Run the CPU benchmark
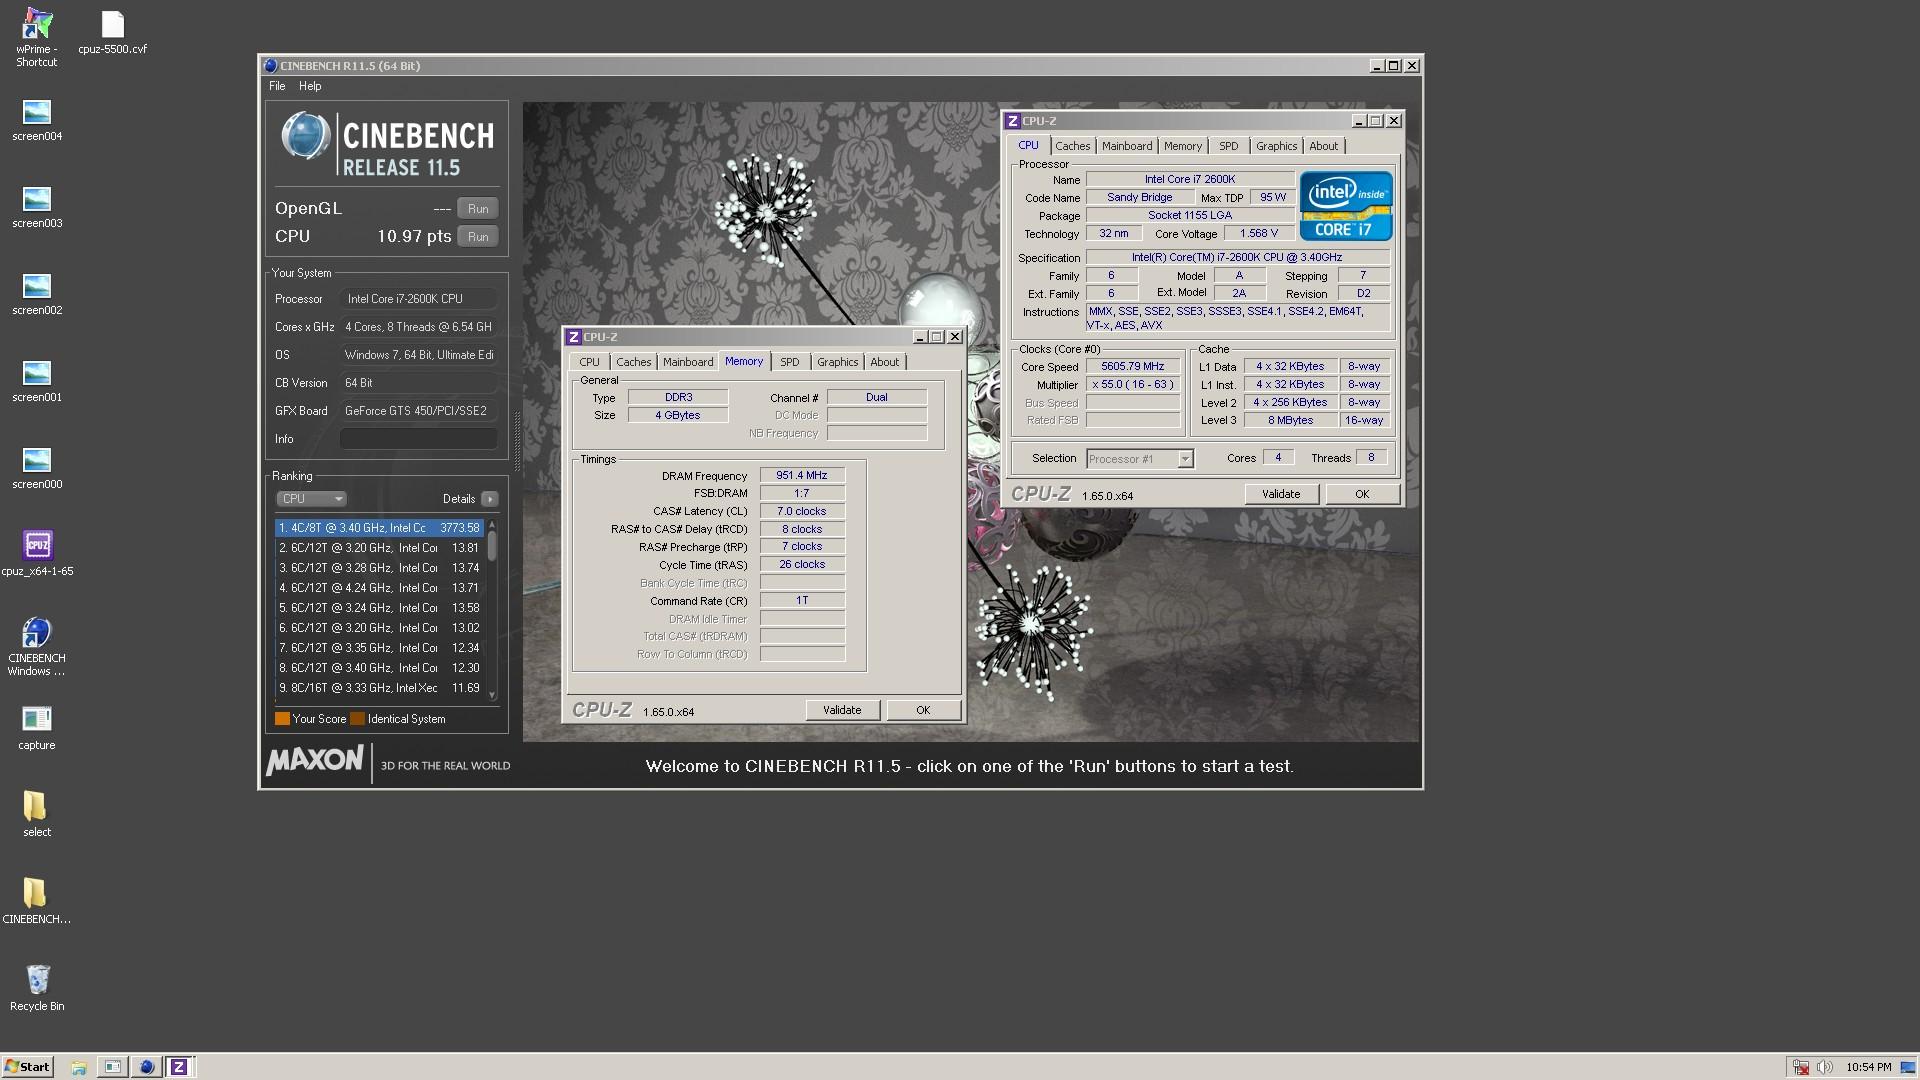 pos(478,237)
